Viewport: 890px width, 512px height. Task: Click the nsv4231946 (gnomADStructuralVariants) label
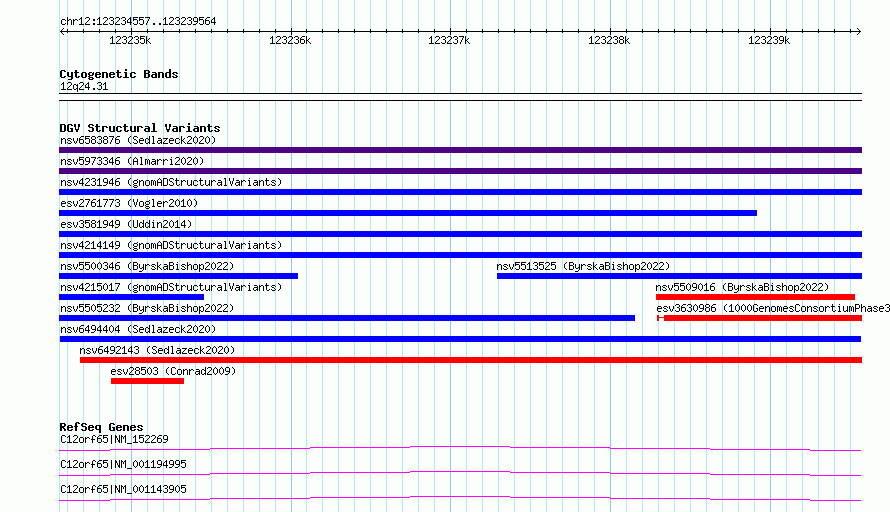tap(171, 182)
